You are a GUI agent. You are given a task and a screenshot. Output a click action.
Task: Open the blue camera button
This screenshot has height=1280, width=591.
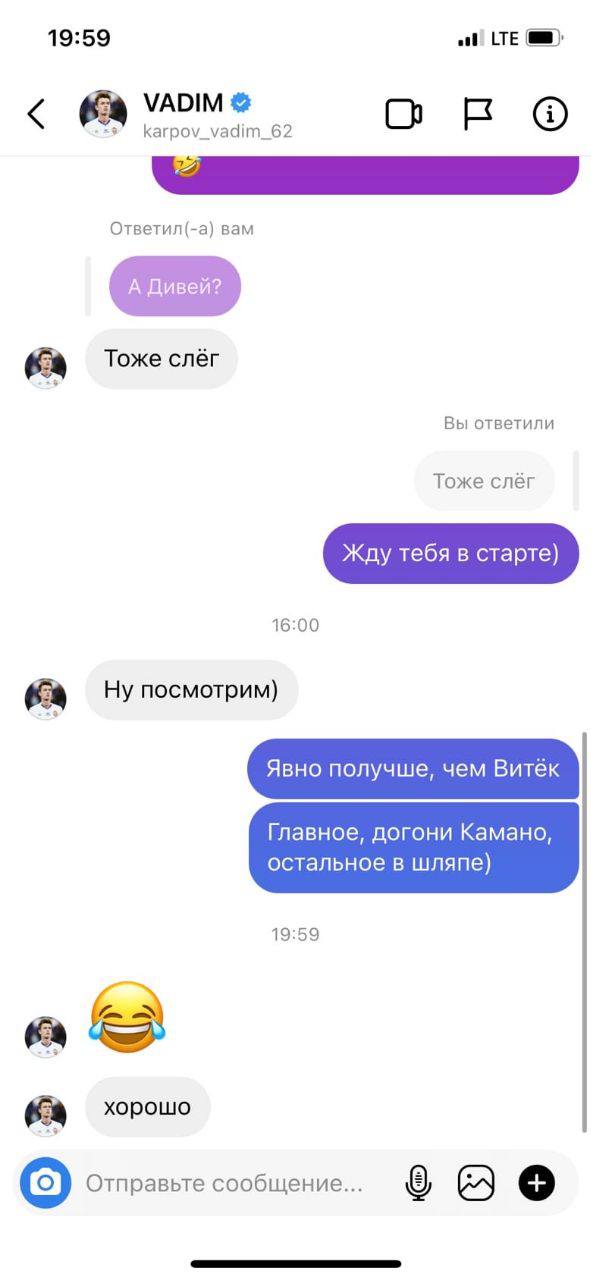coord(45,1183)
